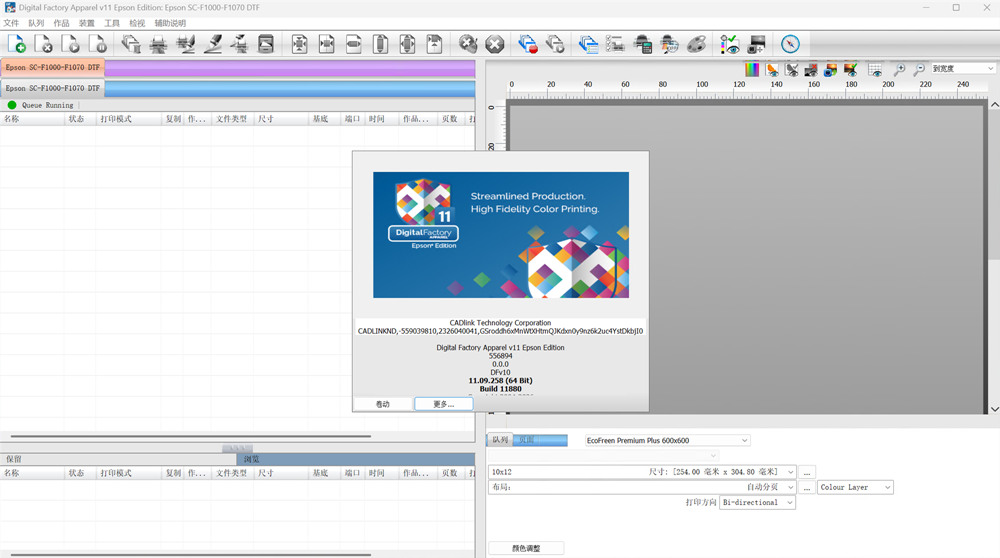
Task: Open the 文件 menu
Action: coord(11,23)
